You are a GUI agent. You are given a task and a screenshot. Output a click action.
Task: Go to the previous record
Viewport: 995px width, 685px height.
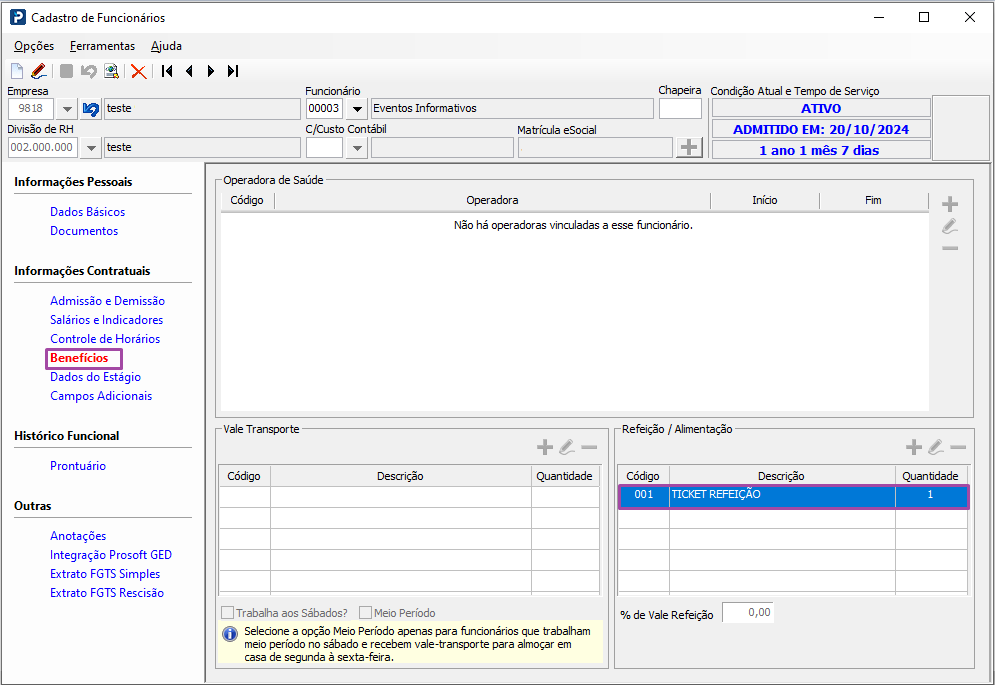pyautogui.click(x=189, y=71)
